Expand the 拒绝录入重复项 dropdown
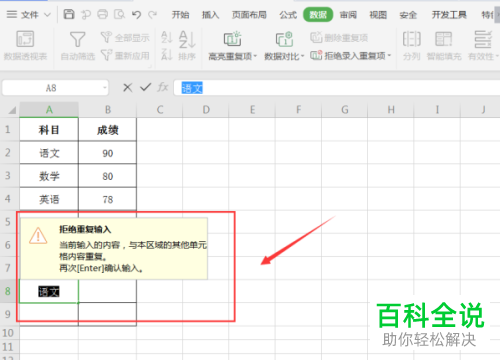 (x=389, y=56)
